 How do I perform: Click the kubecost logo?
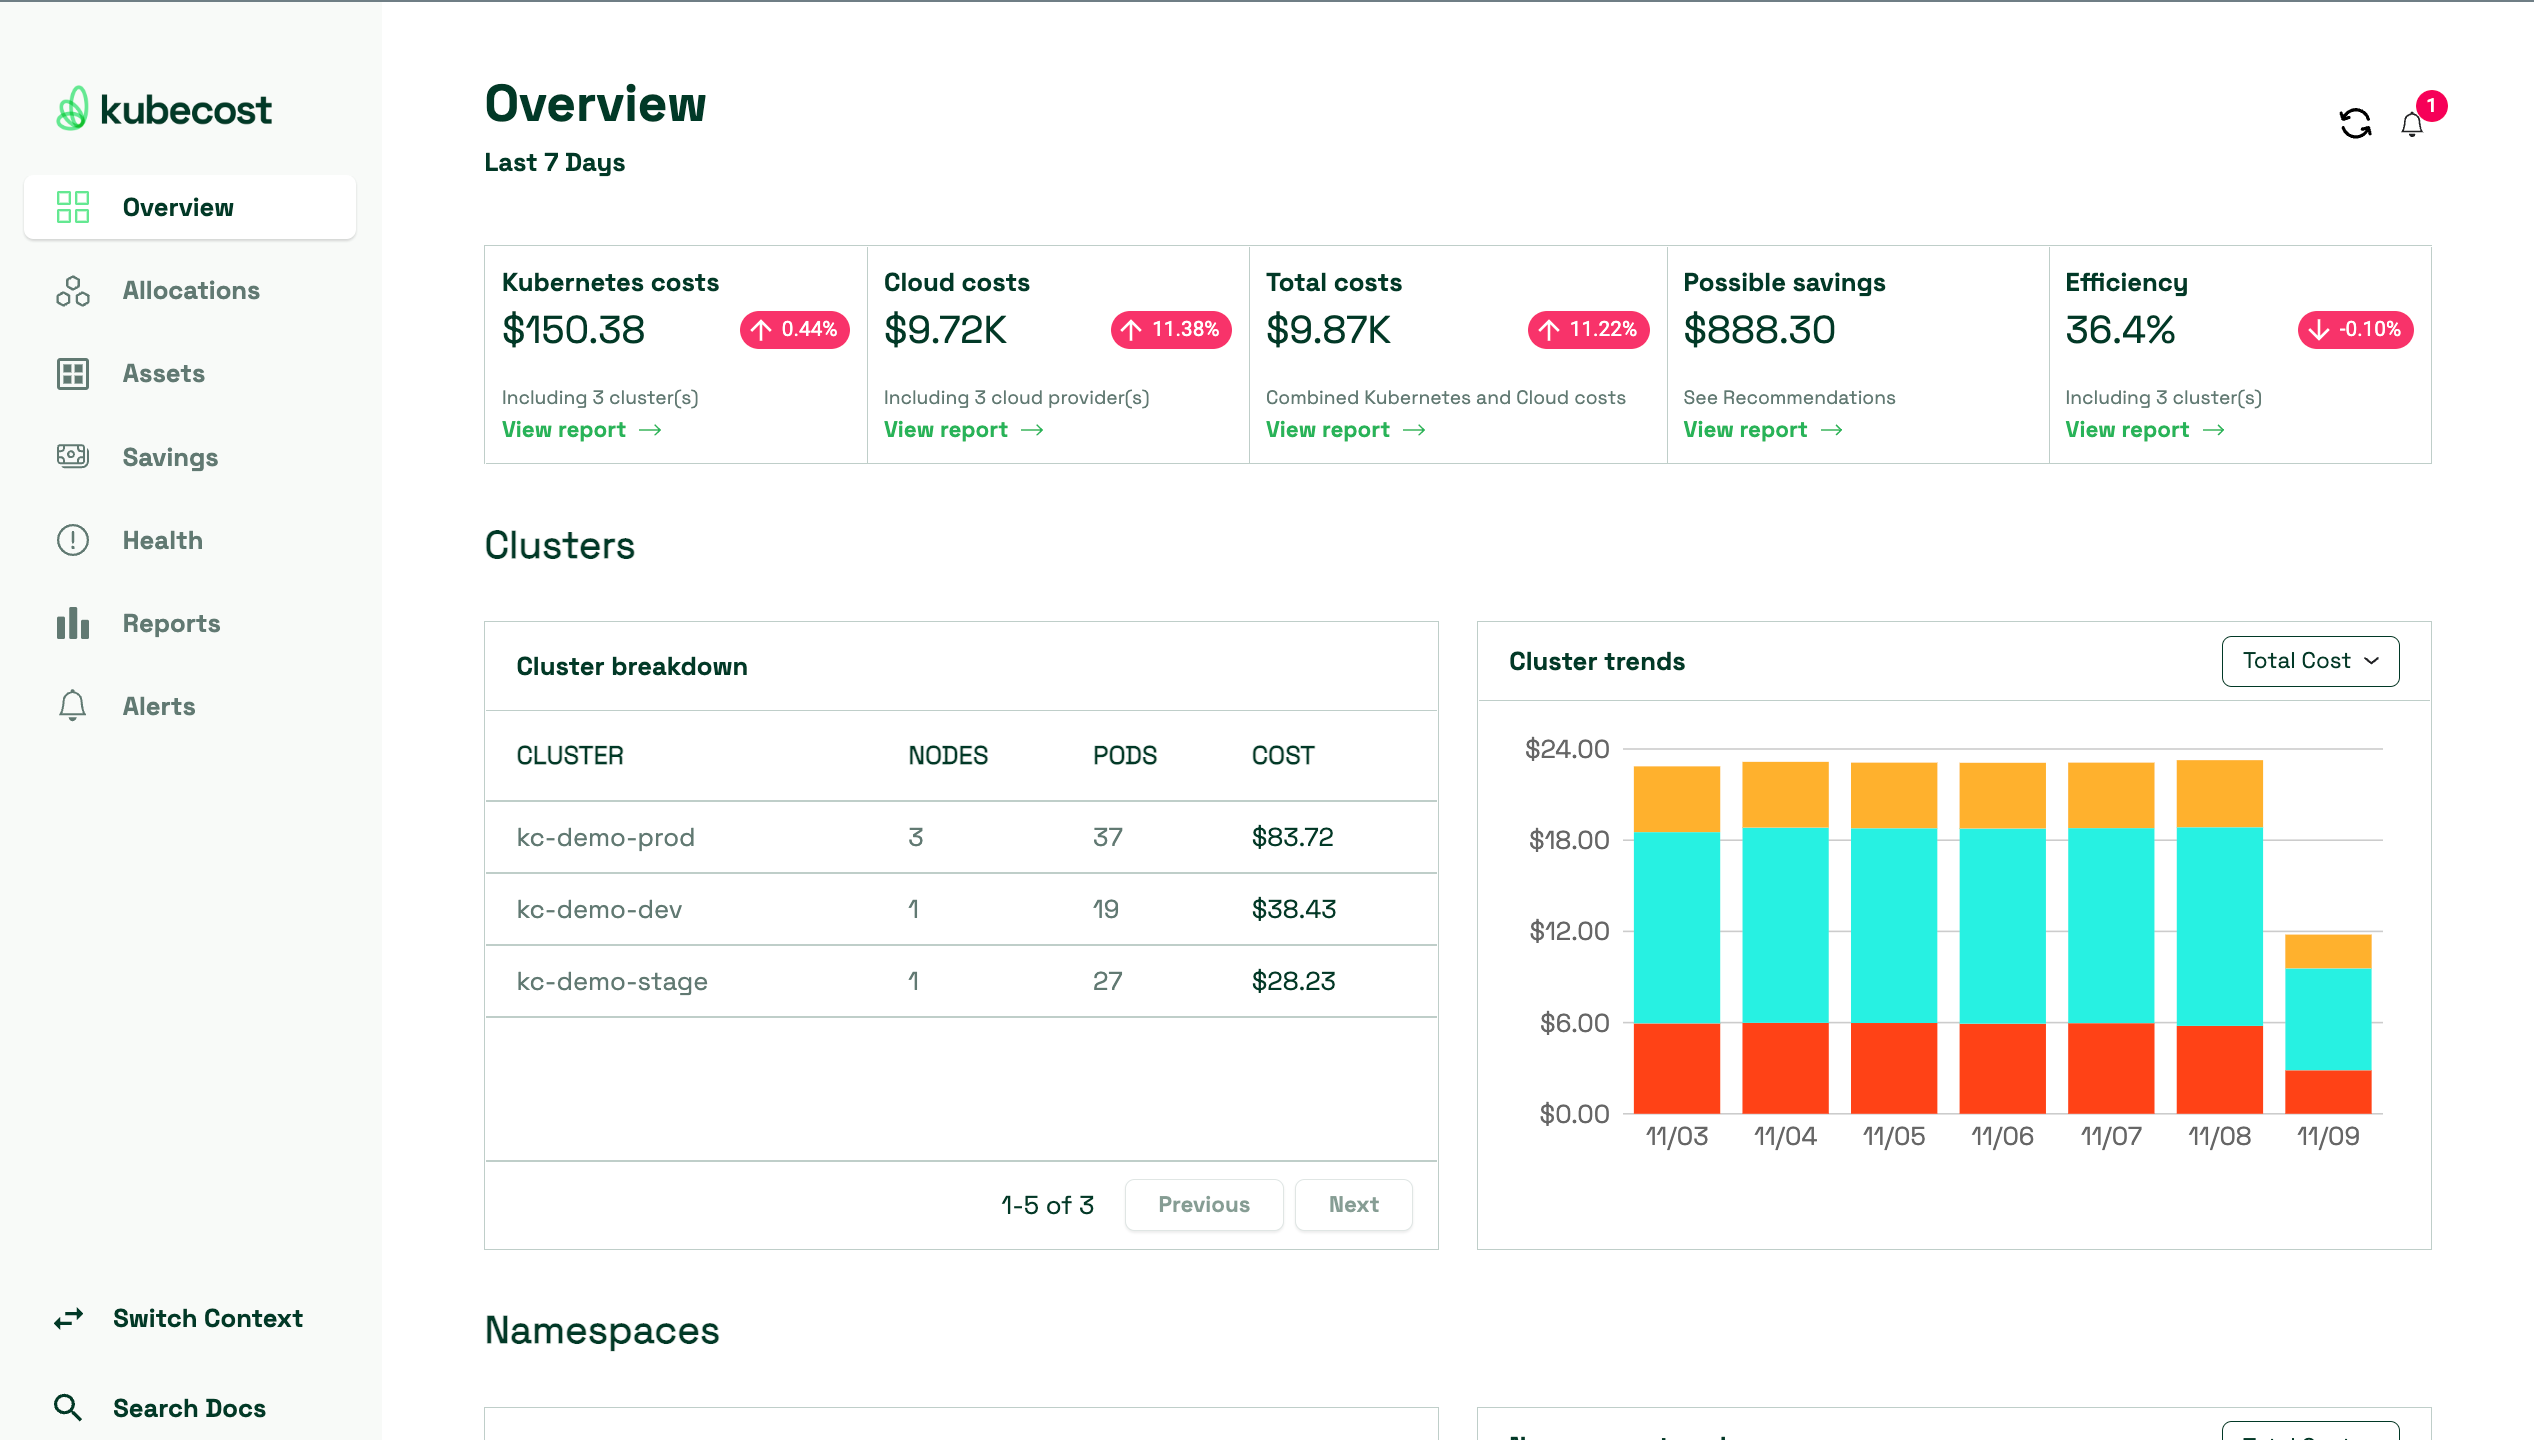(163, 108)
